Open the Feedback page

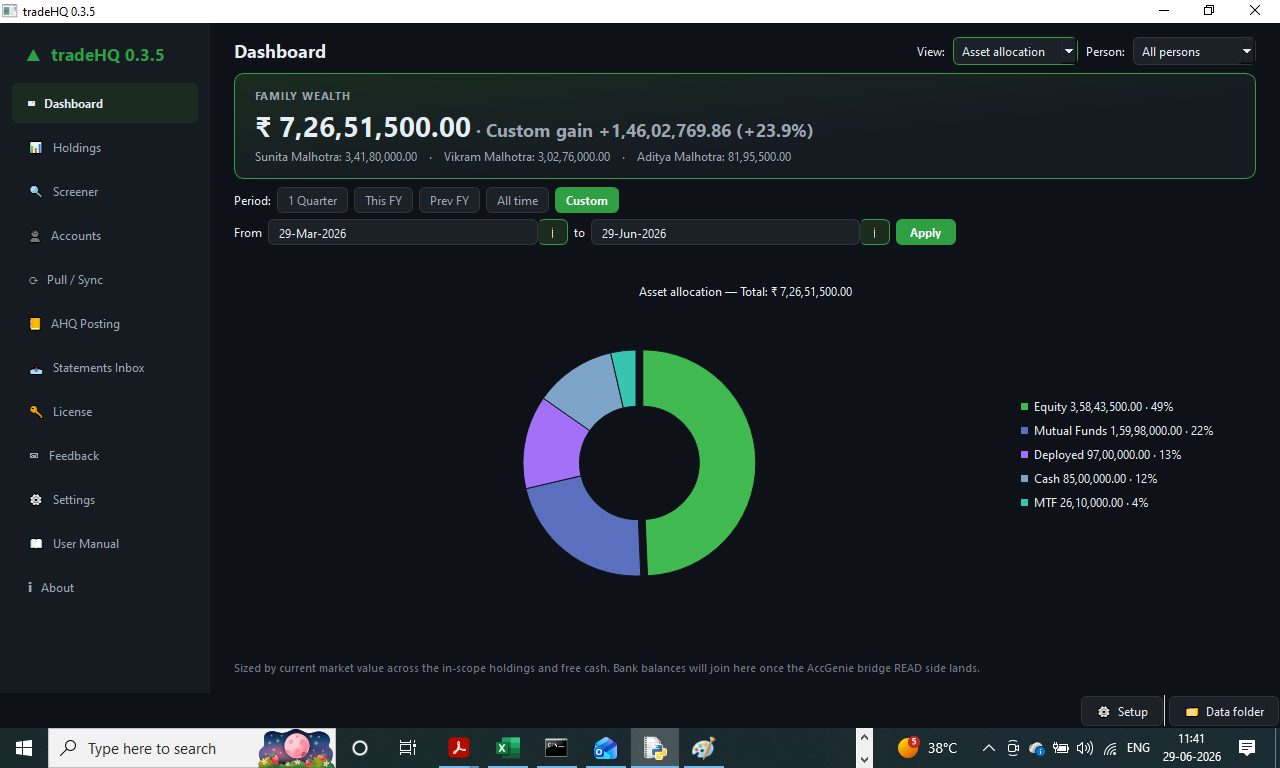(x=105, y=456)
